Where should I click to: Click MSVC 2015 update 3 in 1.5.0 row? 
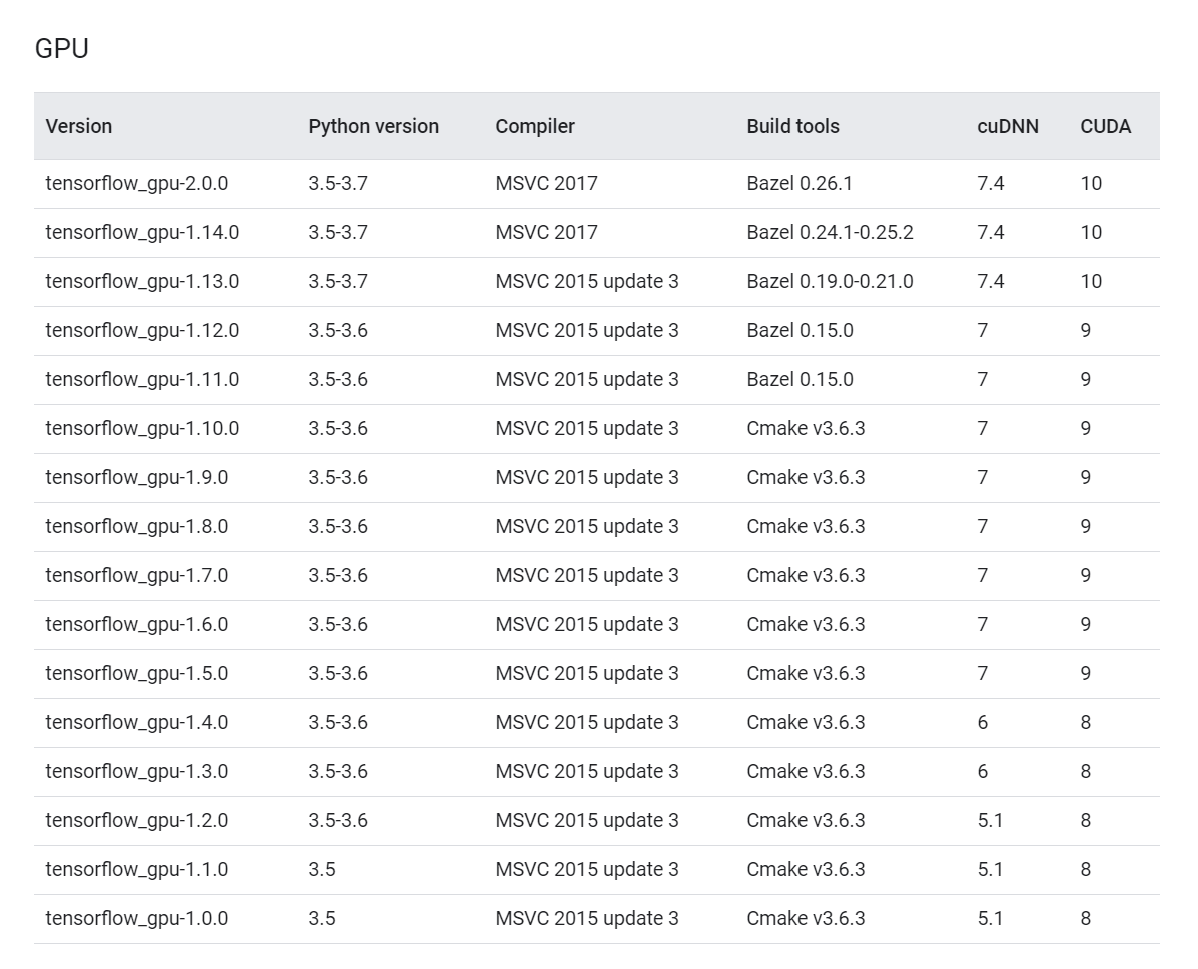(x=587, y=673)
